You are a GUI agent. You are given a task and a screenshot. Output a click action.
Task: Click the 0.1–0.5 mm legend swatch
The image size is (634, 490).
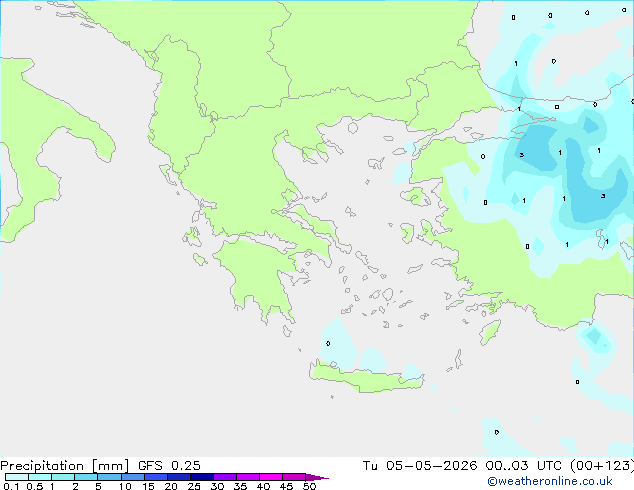tap(17, 477)
